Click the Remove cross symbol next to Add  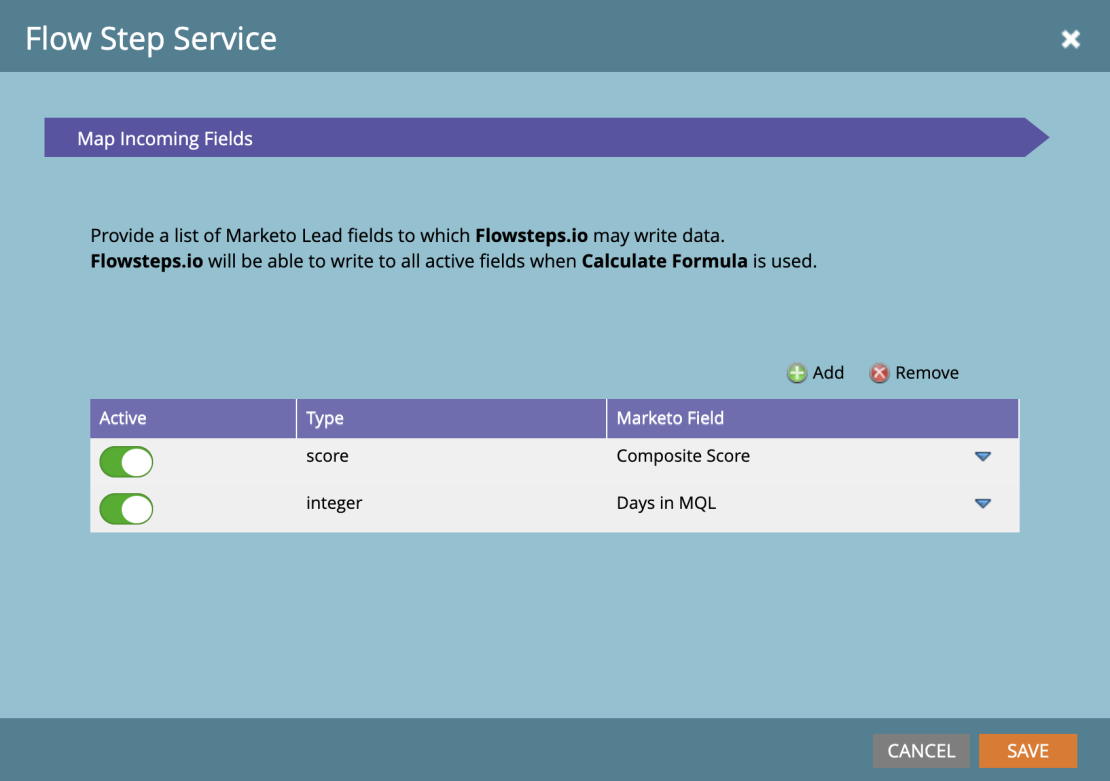point(878,372)
